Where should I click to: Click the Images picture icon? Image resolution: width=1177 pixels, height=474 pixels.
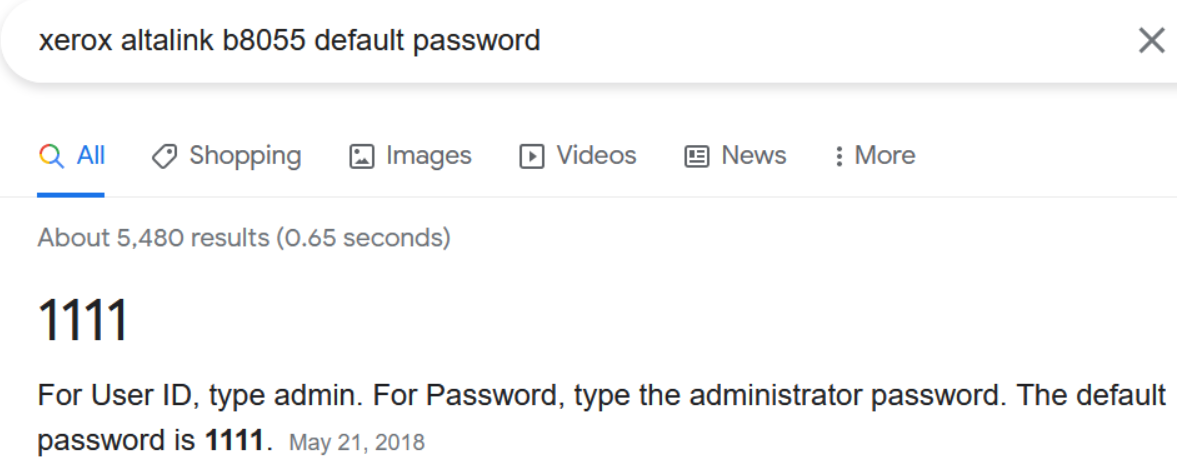pyautogui.click(x=361, y=156)
